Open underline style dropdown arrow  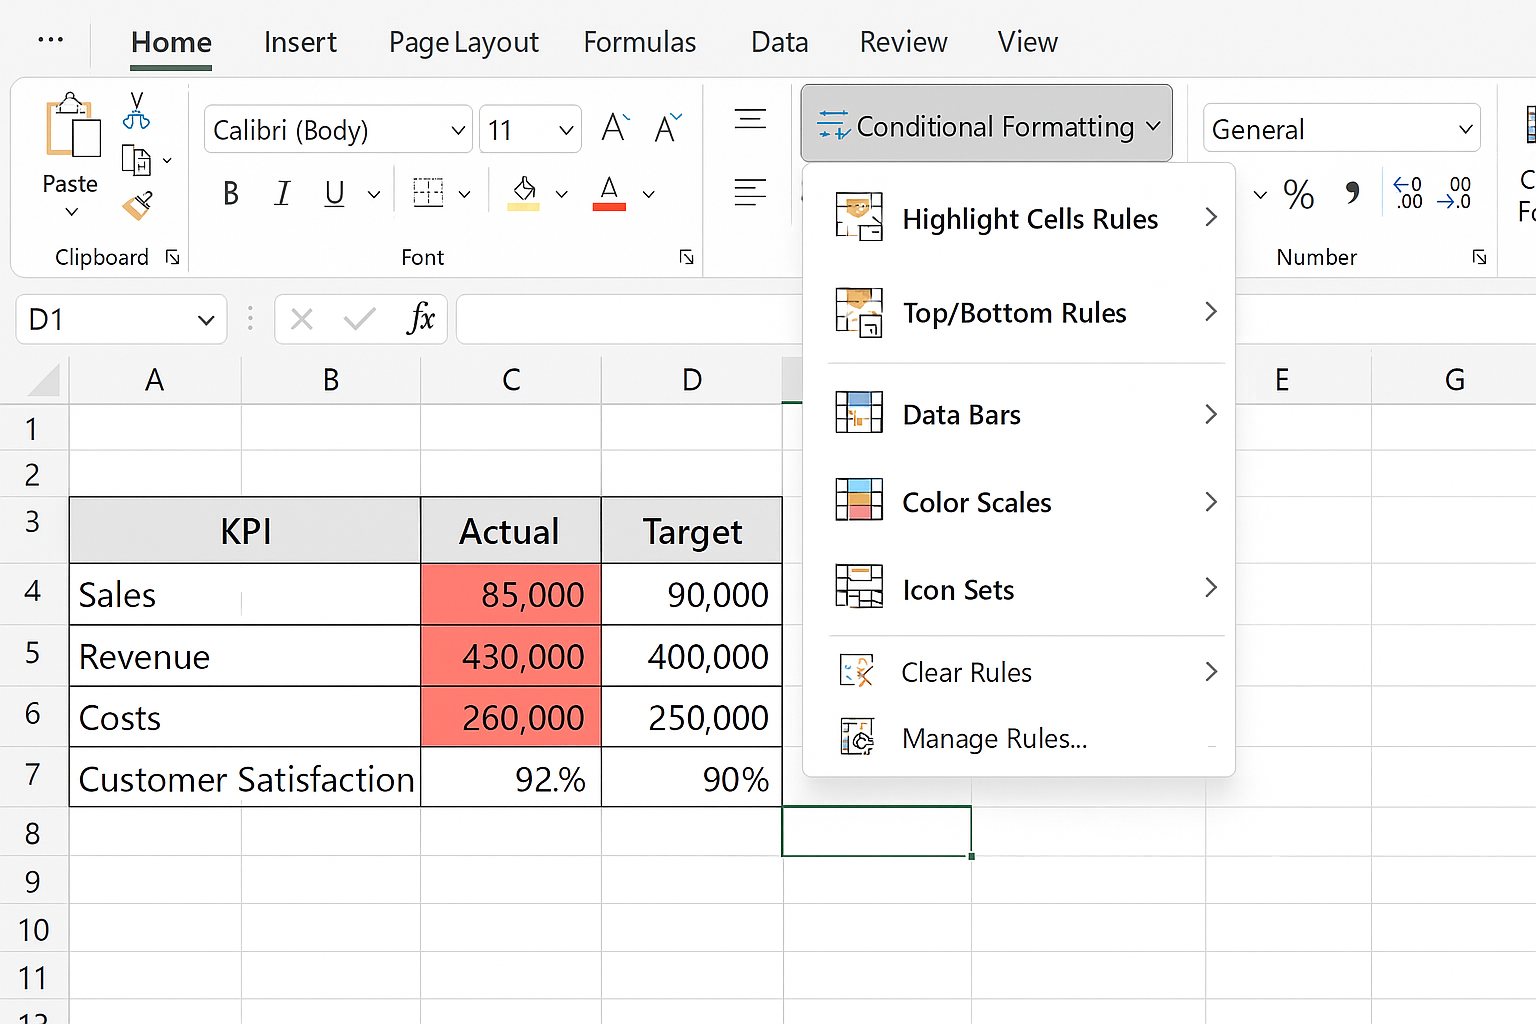pos(374,194)
